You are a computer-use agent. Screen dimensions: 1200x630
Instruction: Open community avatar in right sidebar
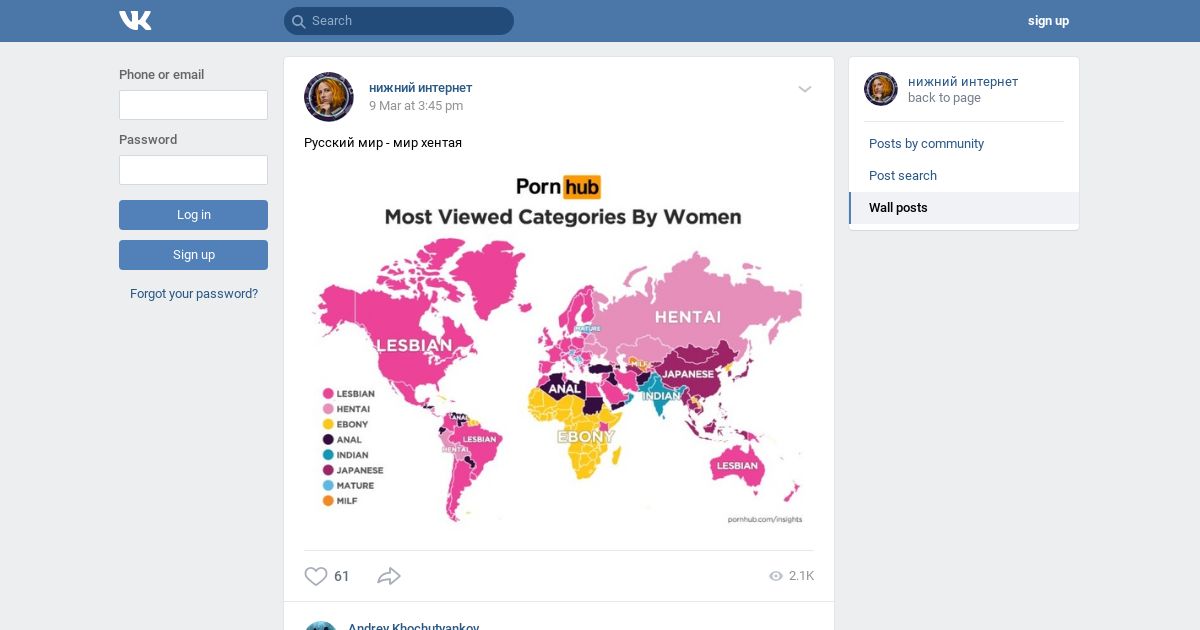pos(881,89)
